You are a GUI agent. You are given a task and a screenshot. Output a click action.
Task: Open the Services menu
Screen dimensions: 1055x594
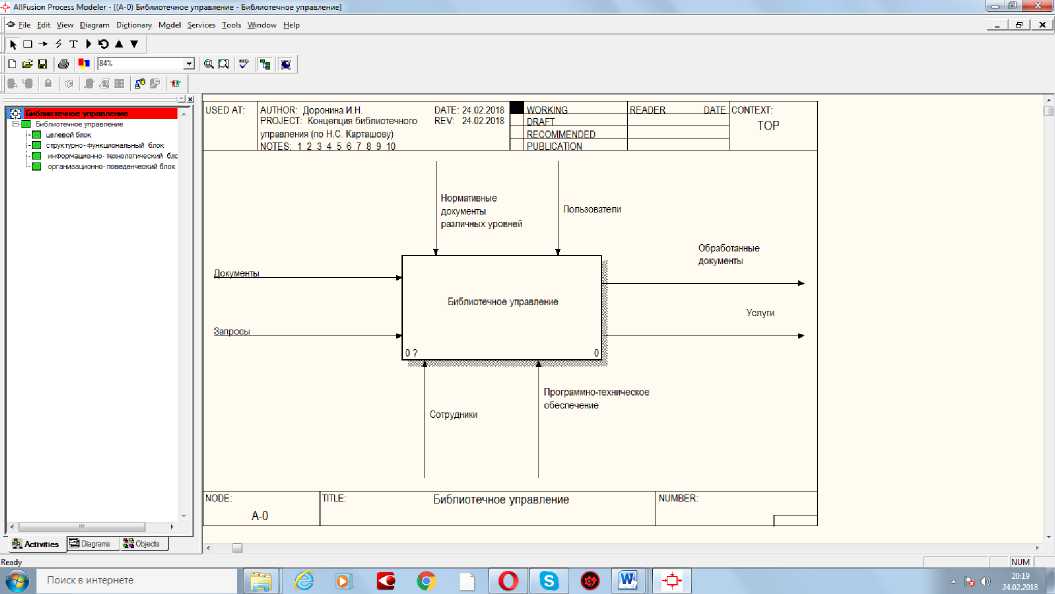click(x=201, y=26)
